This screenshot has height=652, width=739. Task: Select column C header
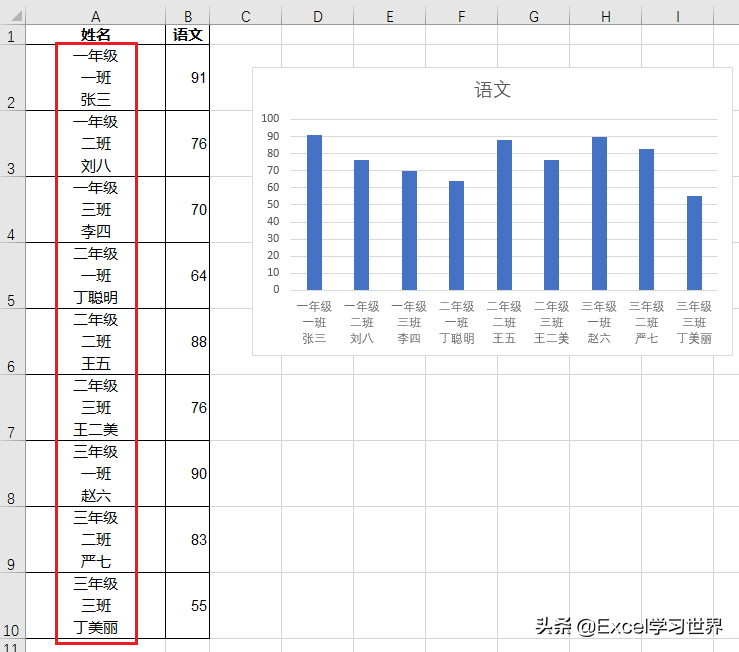[x=246, y=17]
